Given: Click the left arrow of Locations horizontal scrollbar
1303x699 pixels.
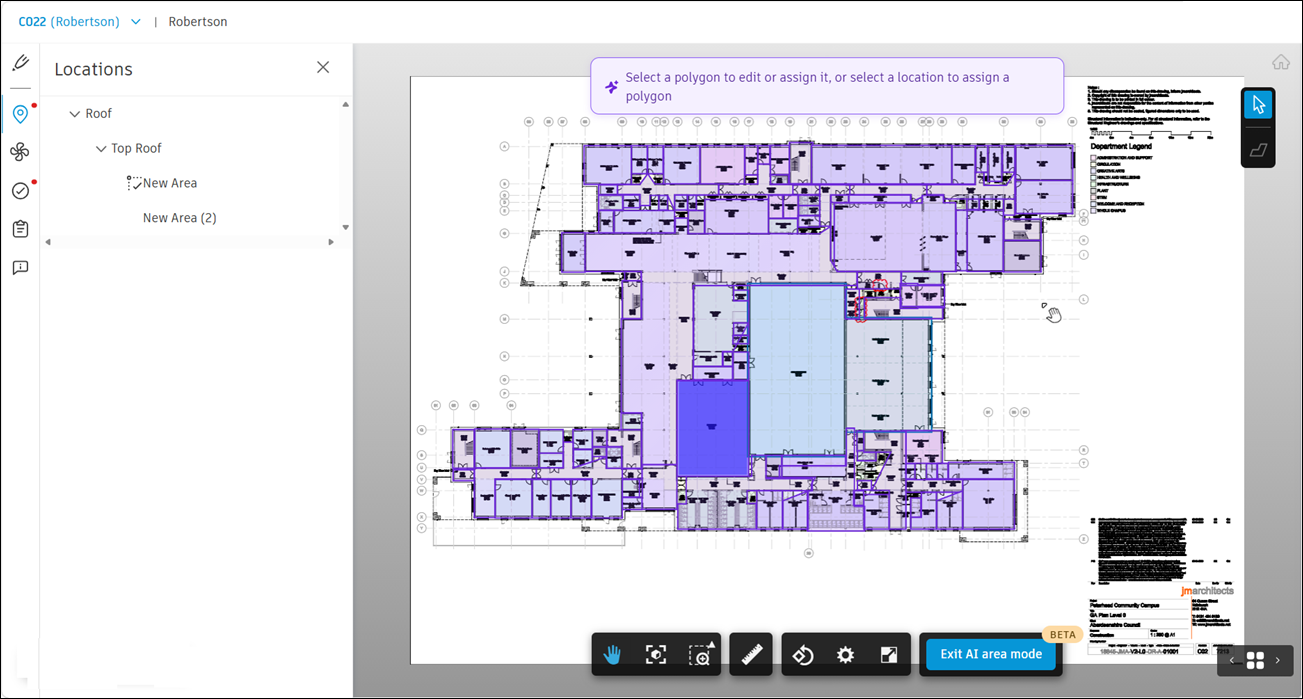Looking at the screenshot, I should pos(47,242).
